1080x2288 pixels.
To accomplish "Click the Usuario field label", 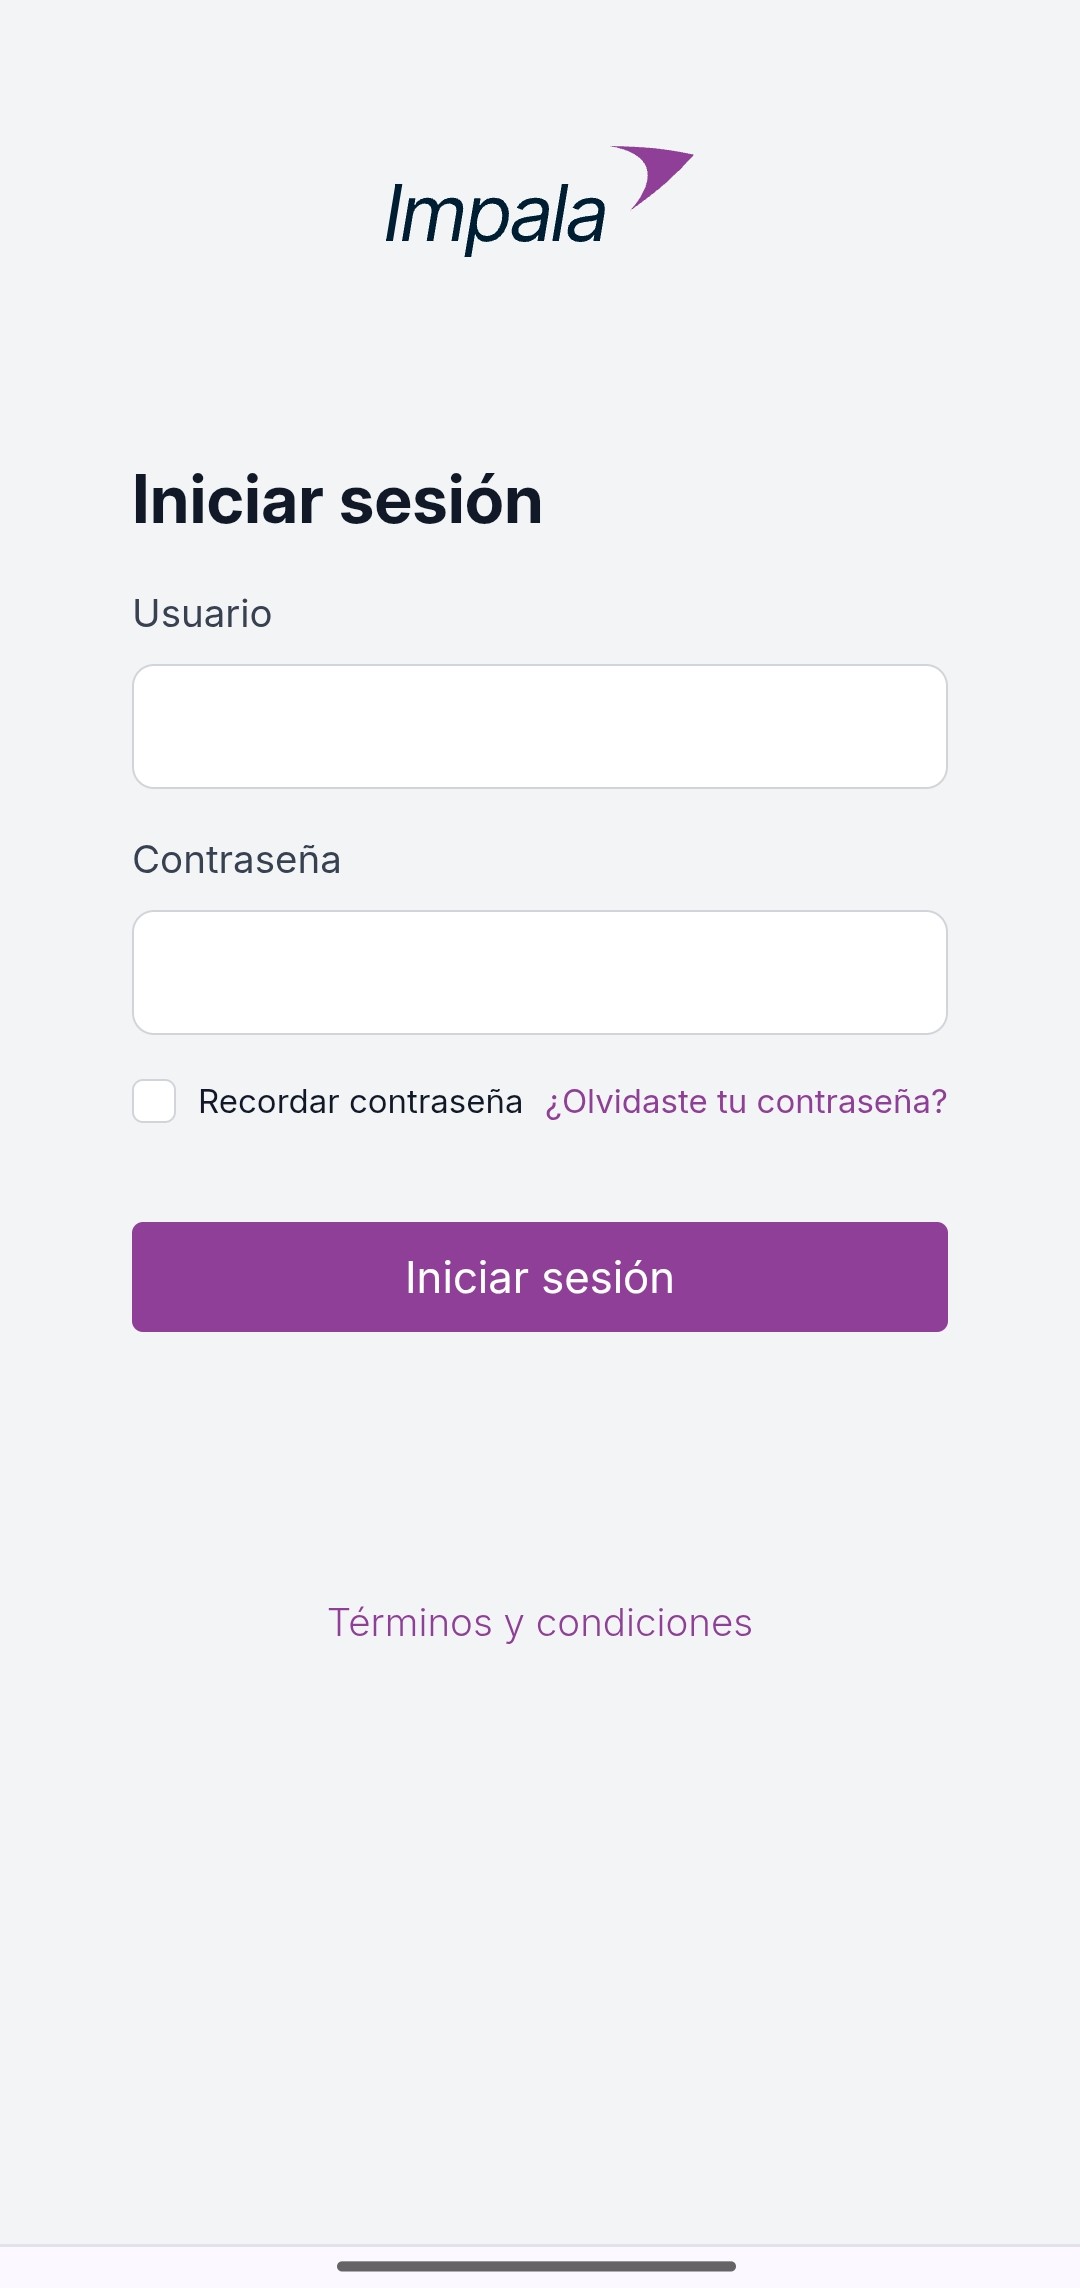I will 202,613.
